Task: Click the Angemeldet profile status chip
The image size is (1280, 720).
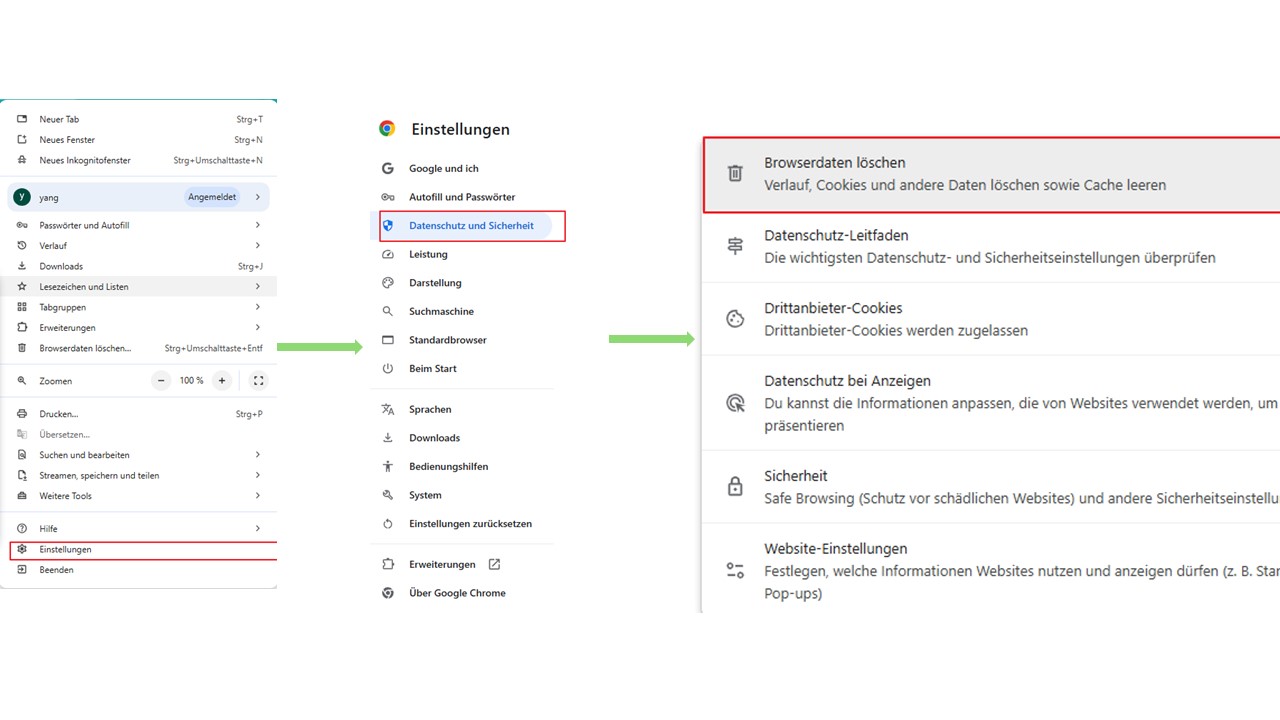Action: point(212,197)
